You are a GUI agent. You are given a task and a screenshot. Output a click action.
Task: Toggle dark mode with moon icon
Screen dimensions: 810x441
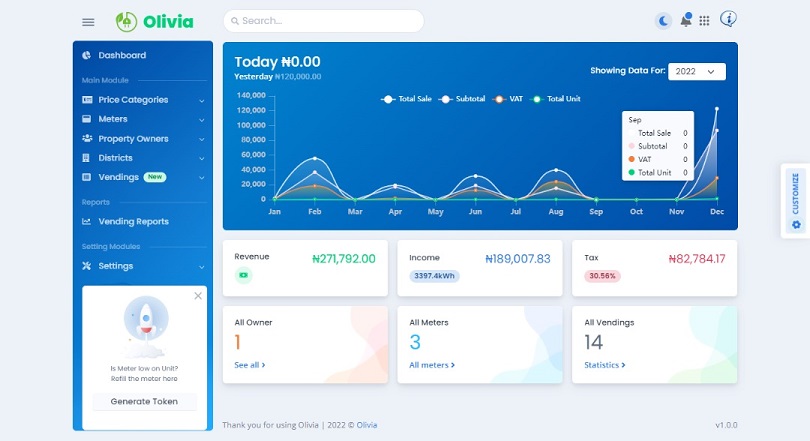pos(664,21)
